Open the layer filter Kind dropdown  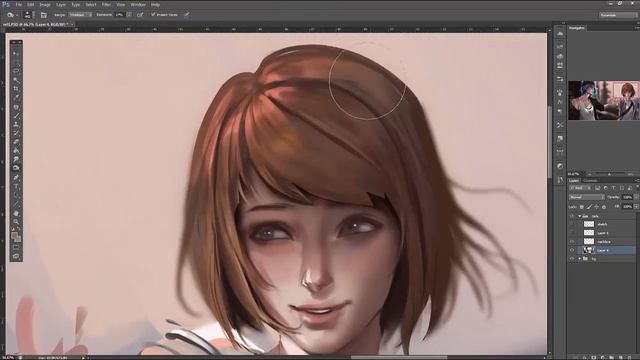click(x=580, y=188)
